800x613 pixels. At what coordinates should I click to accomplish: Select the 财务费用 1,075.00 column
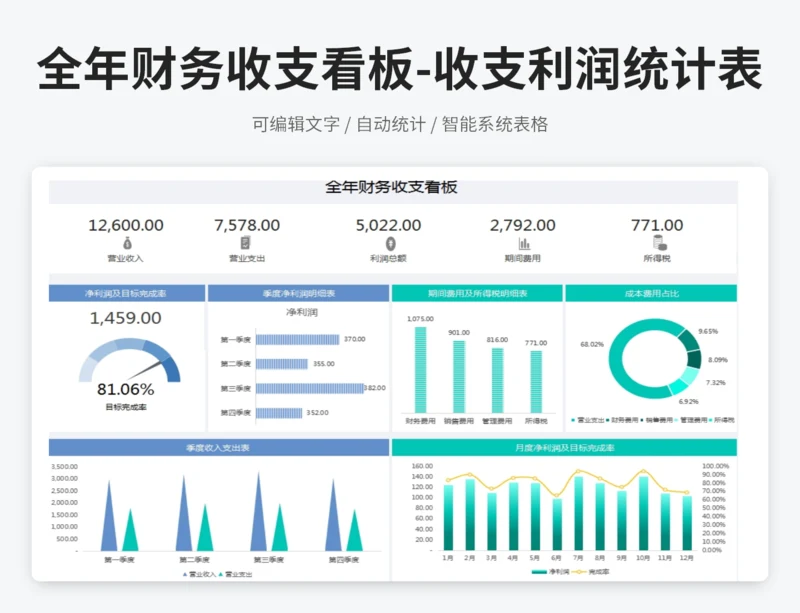pyautogui.click(x=420, y=370)
